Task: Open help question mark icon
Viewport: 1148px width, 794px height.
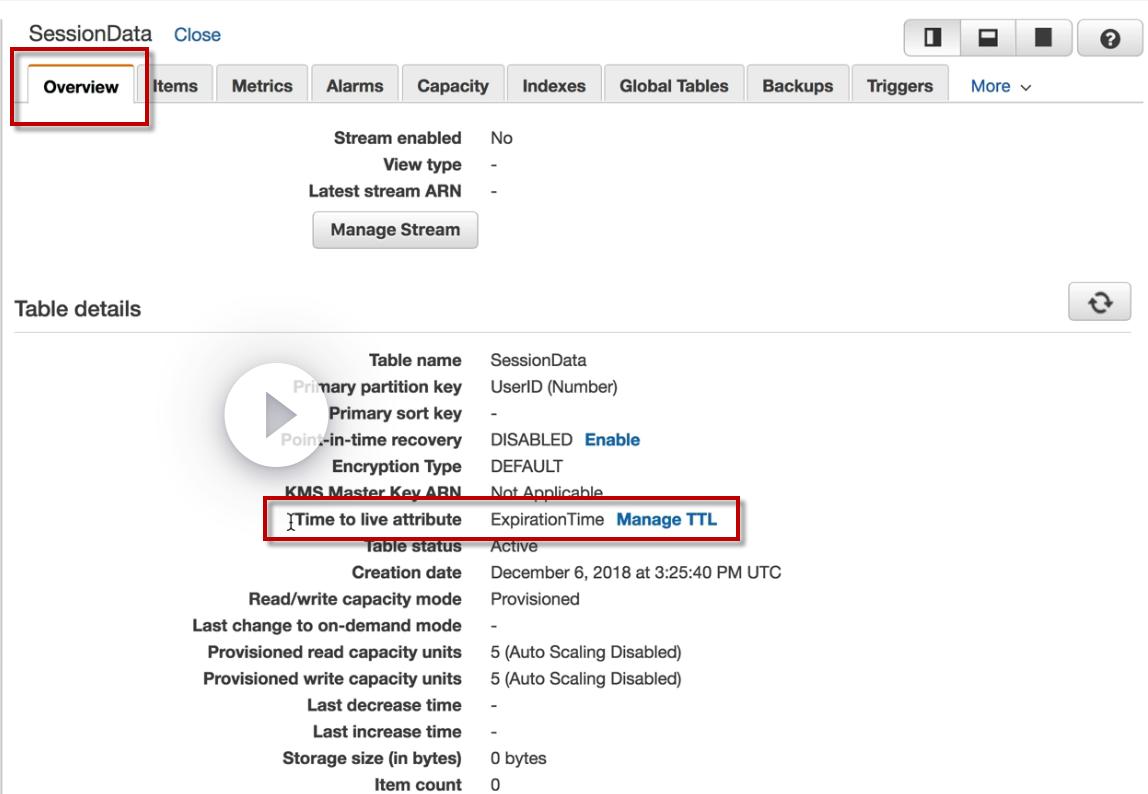Action: [x=1110, y=38]
